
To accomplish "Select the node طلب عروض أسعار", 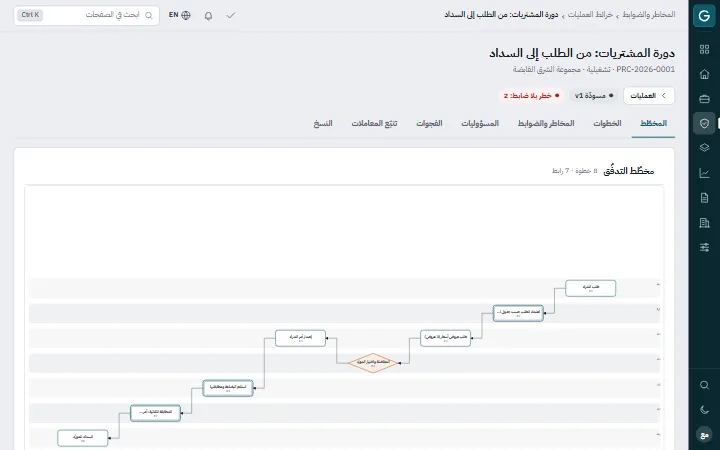I will (x=445, y=338).
